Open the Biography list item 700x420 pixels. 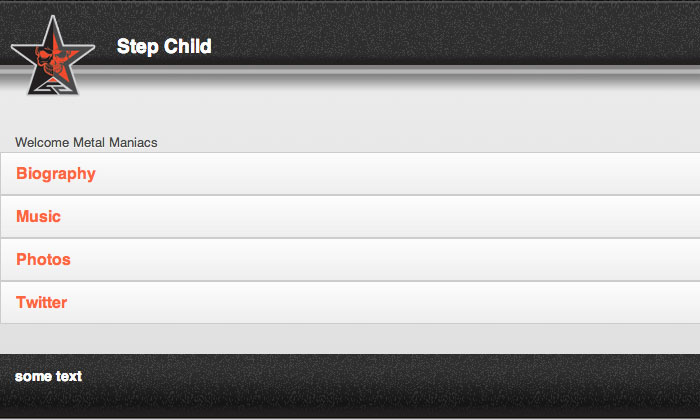tap(56, 174)
